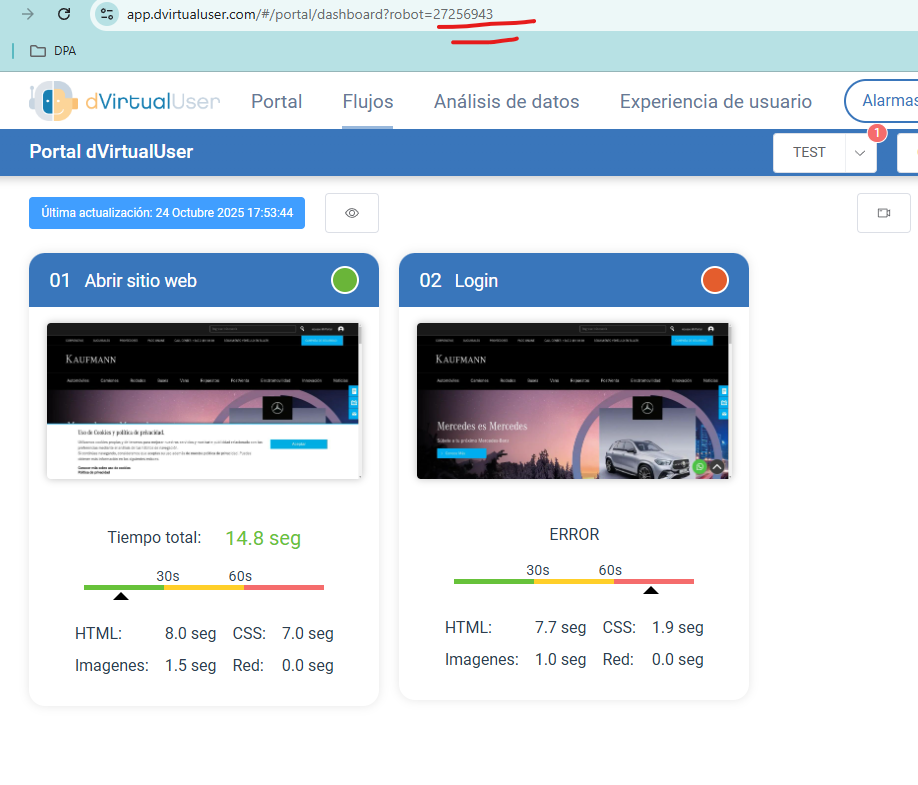Viewport: 918px width, 785px height.
Task: Reload the page with the browser refresh icon
Action: point(64,14)
